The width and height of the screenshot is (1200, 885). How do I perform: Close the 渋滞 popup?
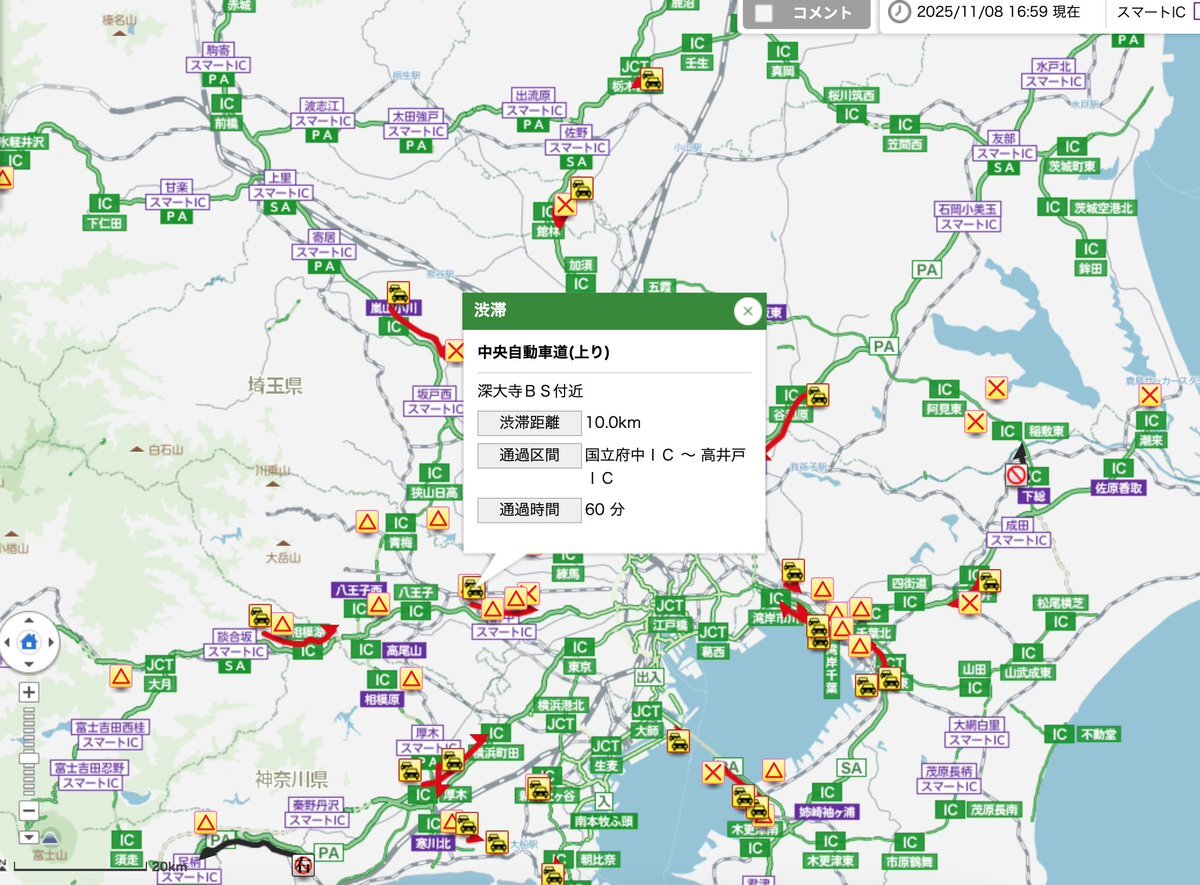click(748, 311)
